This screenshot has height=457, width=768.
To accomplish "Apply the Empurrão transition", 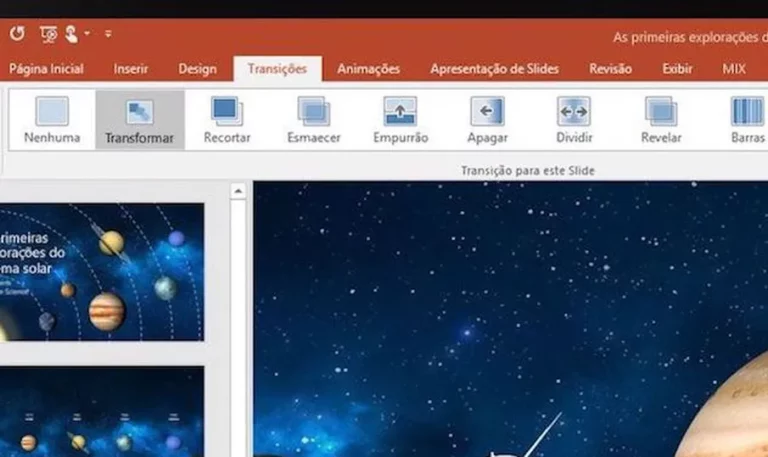I will pos(401,120).
